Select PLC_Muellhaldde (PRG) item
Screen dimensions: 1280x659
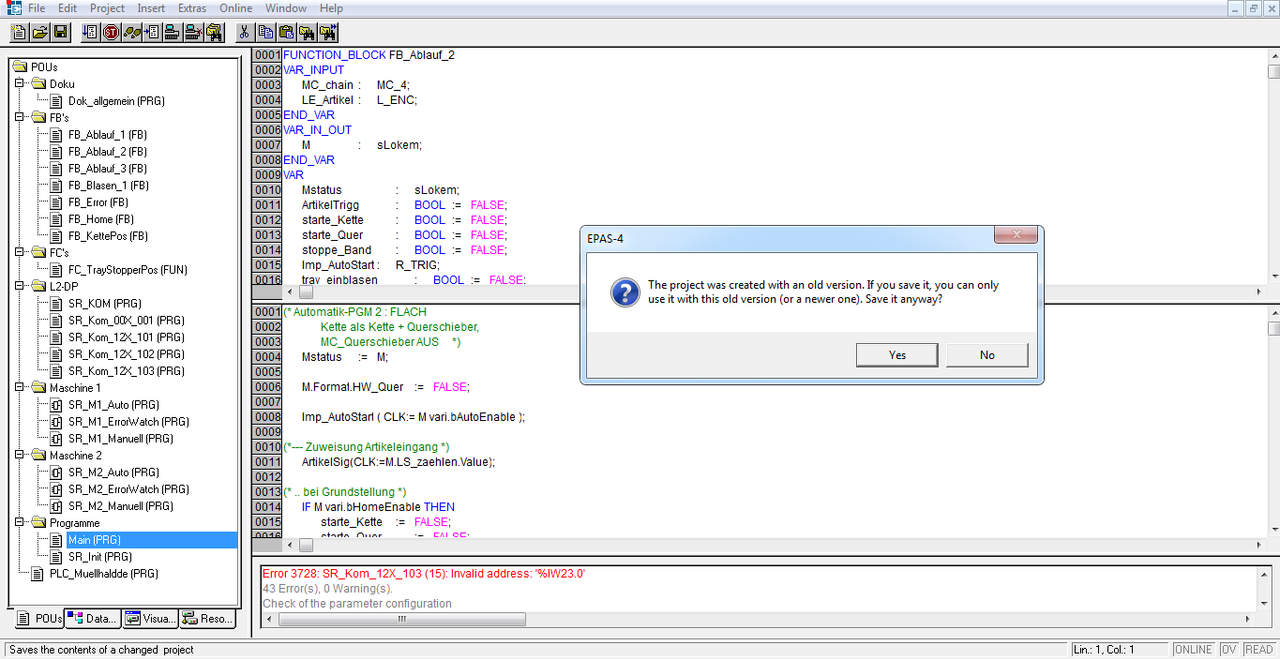pos(104,574)
